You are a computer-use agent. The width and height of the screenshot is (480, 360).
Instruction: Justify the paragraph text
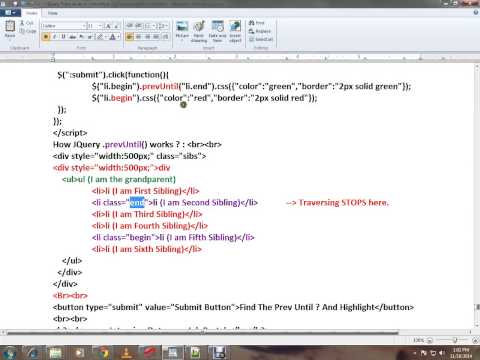[x=156, y=37]
